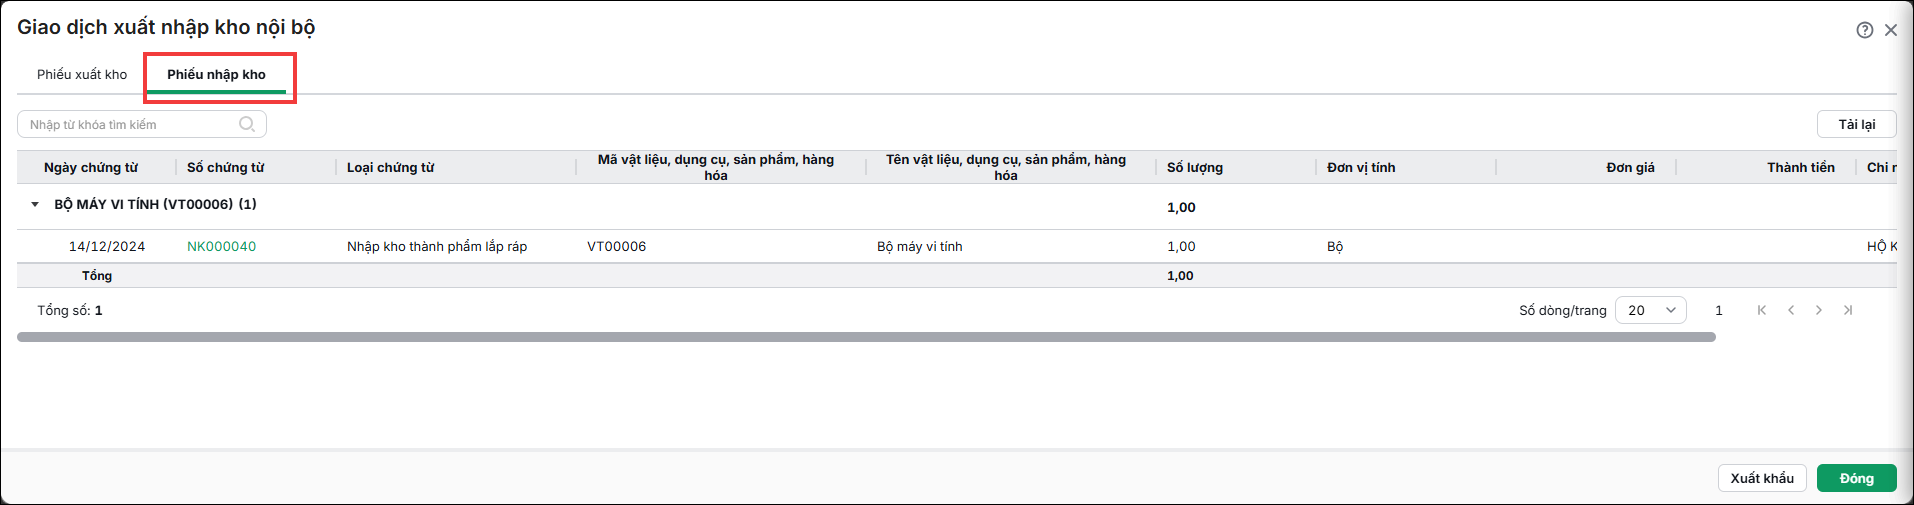Screen dimensions: 1914x505
Task: Click the green Đóng button
Action: coord(1857,478)
